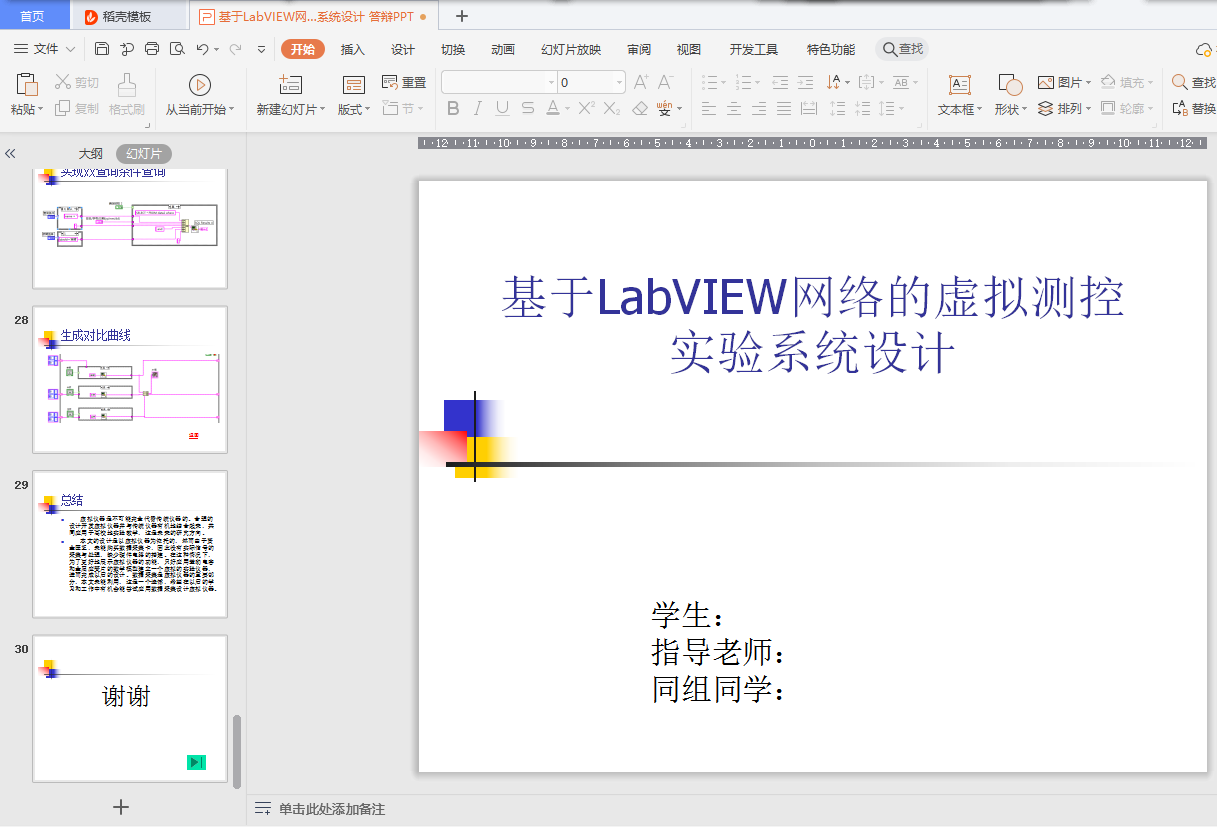This screenshot has height=827, width=1217.
Task: Click the Undo arrow icon
Action: pos(202,49)
